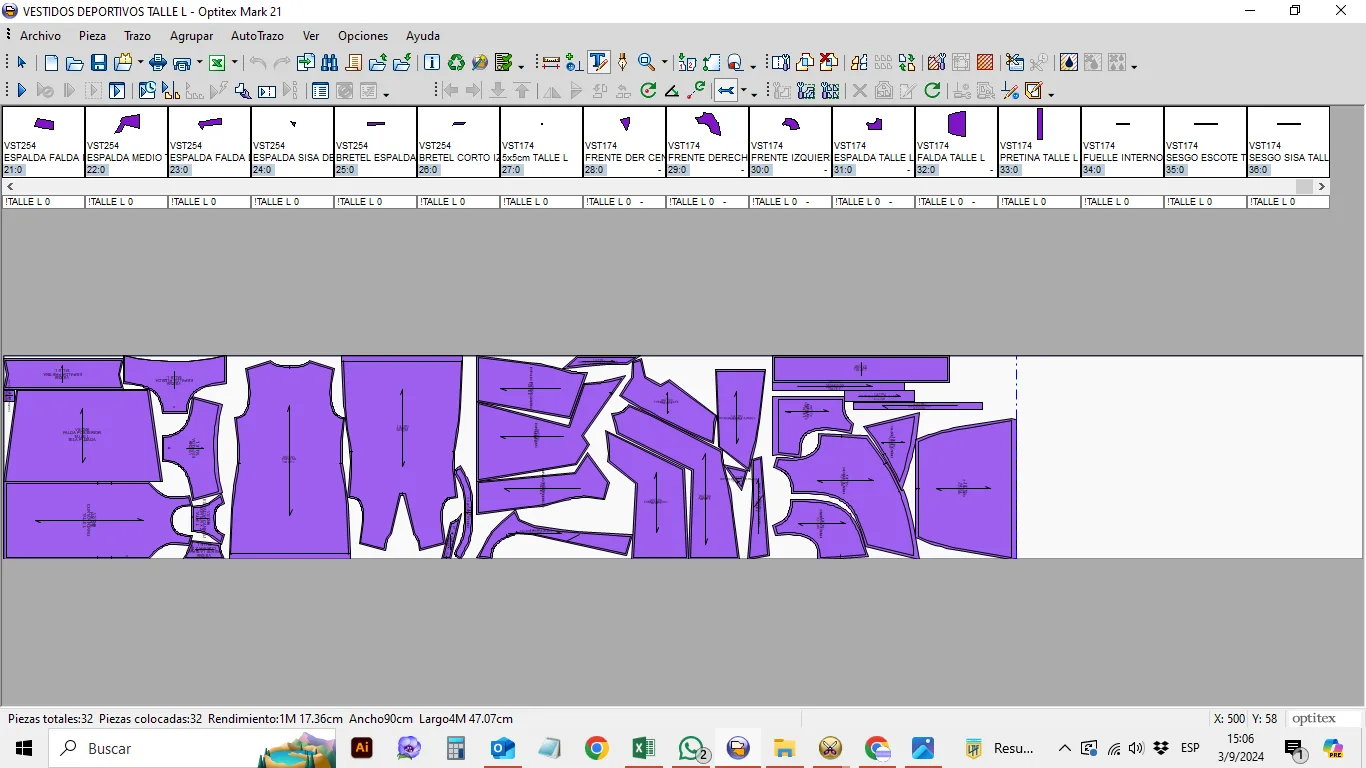The width and height of the screenshot is (1366, 768).
Task: Activate the magnifier zoom tool
Action: [x=647, y=63]
